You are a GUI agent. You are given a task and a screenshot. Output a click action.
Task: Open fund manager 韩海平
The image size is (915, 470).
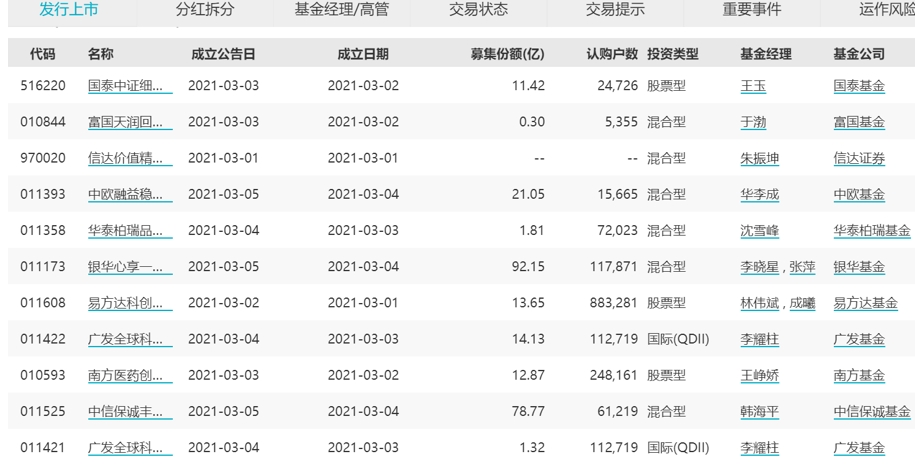point(759,412)
